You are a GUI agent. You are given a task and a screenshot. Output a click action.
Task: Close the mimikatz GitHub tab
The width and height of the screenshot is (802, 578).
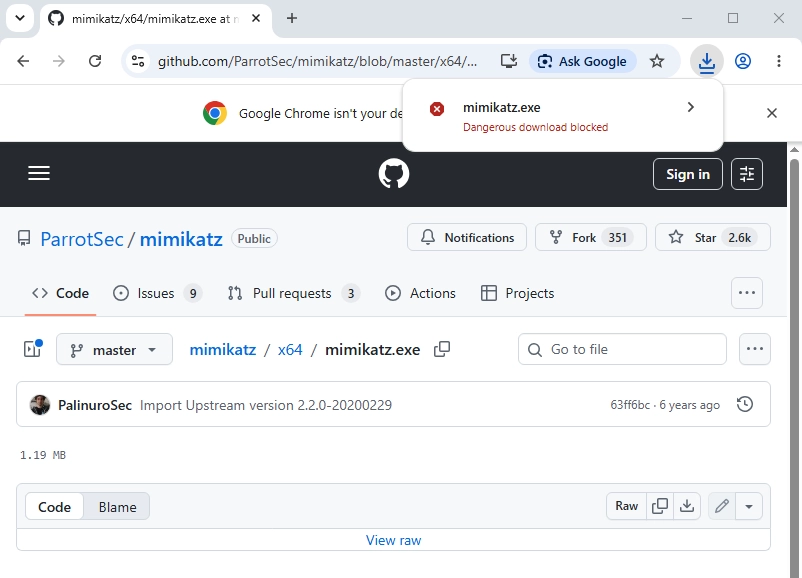(x=256, y=18)
